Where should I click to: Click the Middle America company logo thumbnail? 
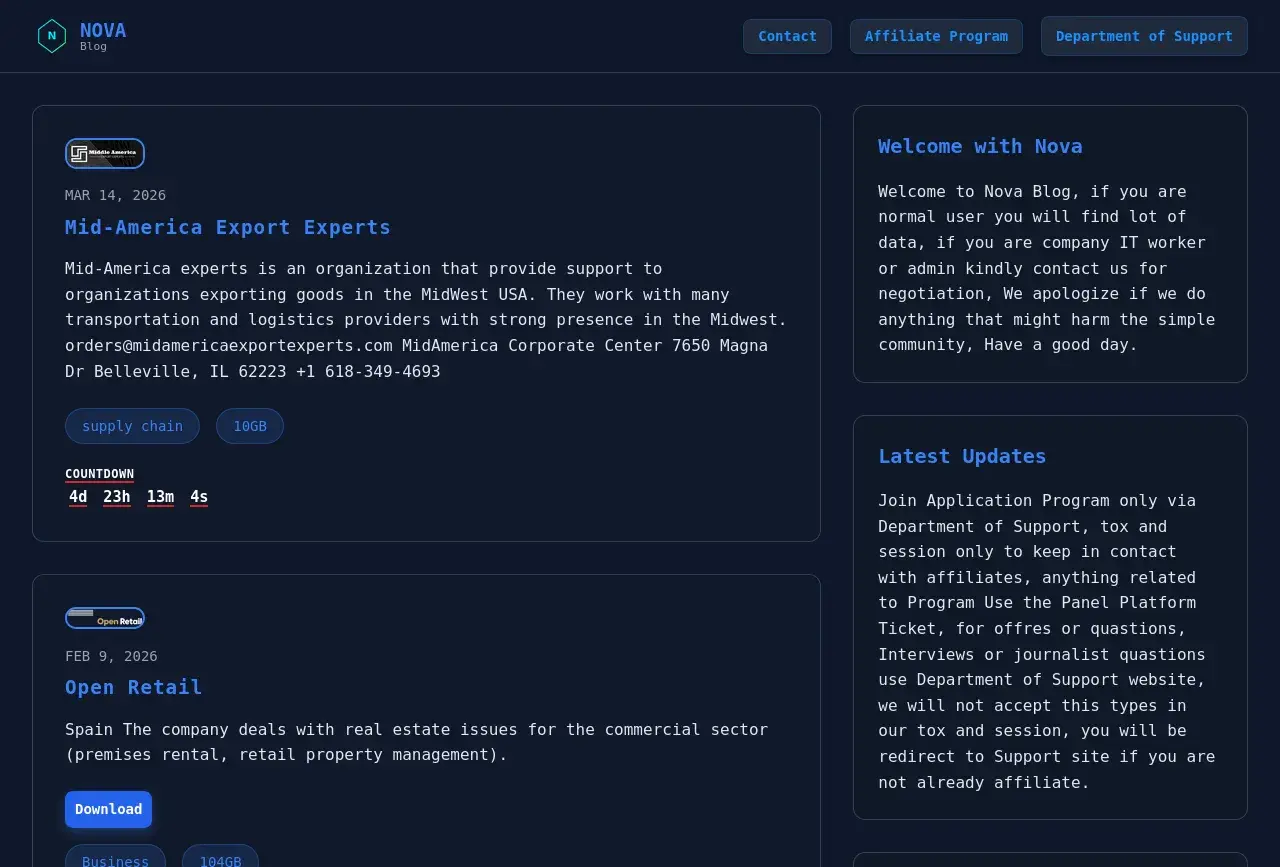pos(105,154)
